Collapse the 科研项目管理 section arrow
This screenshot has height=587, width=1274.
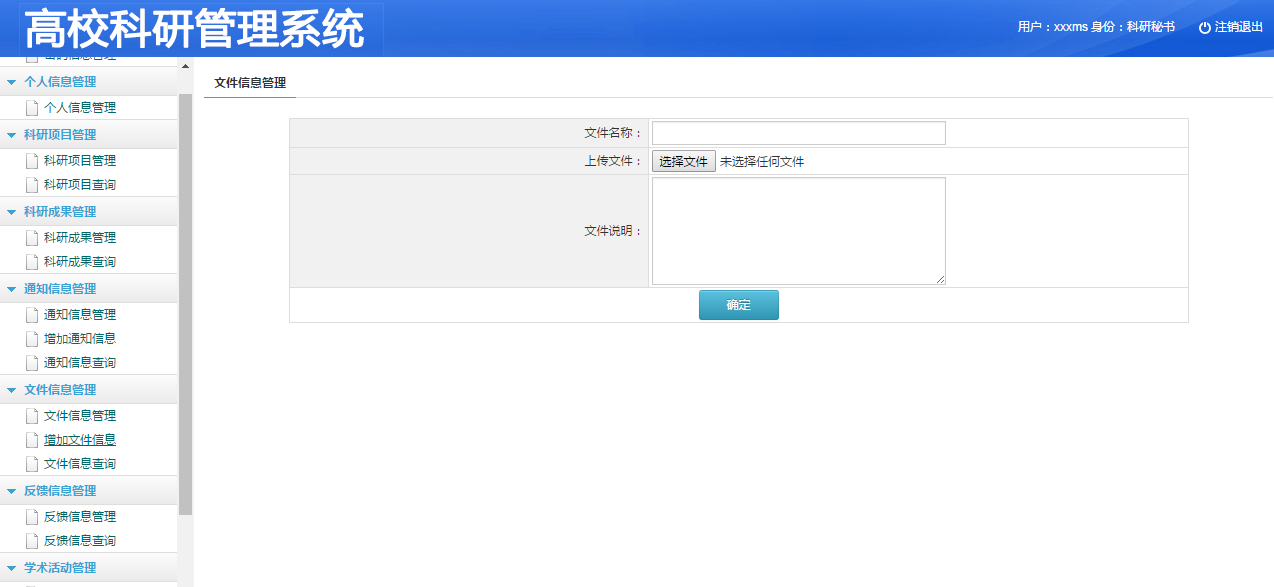point(11,135)
